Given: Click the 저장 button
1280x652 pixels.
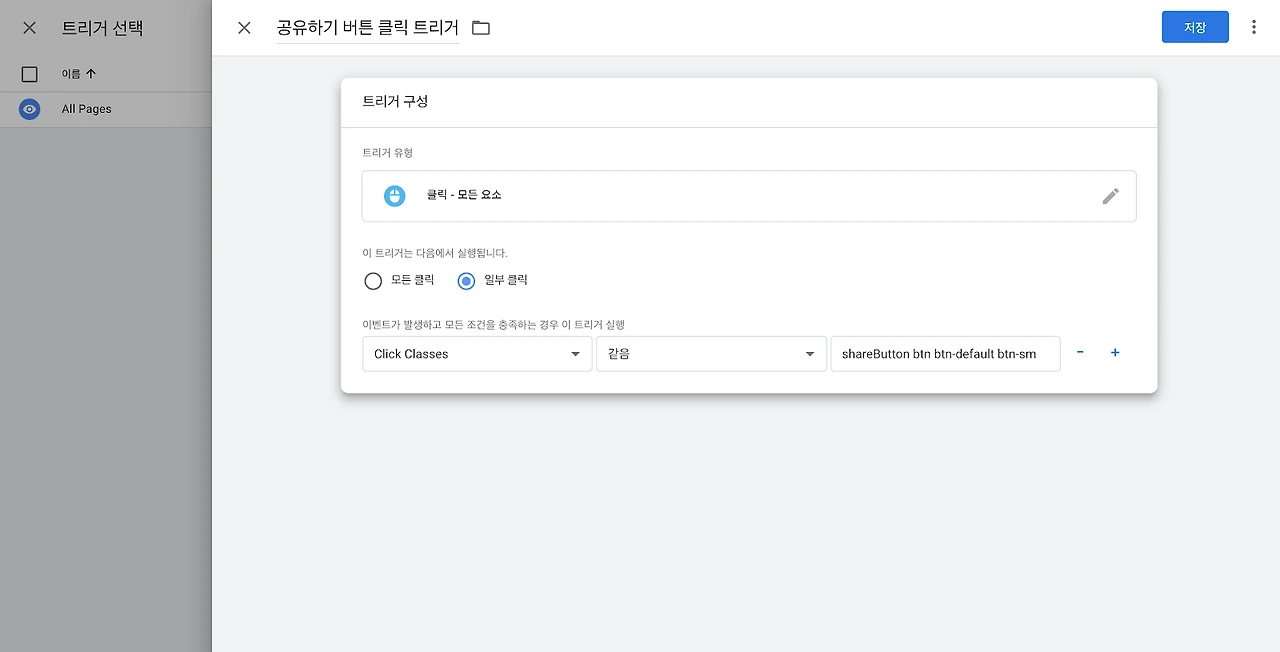Looking at the screenshot, I should point(1195,27).
